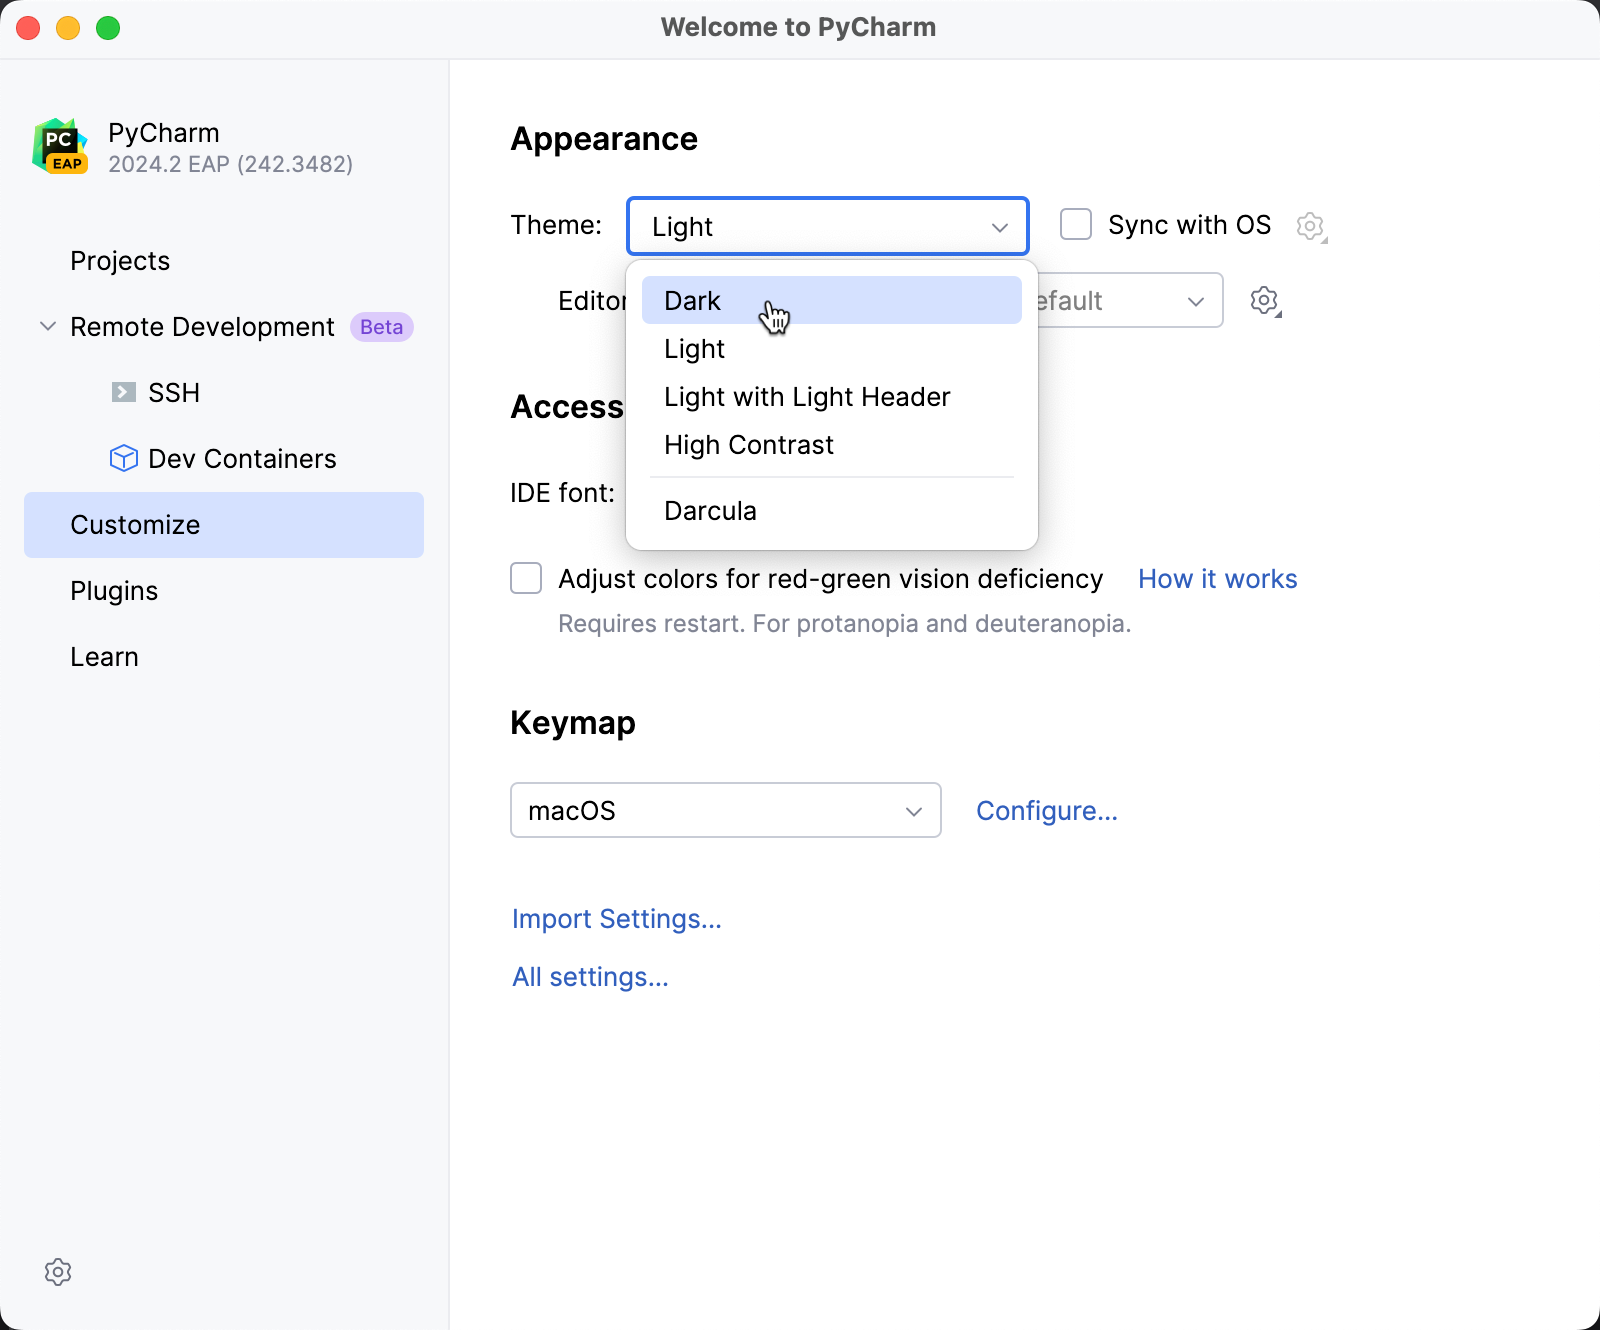The image size is (1600, 1330).
Task: Collapse the Remote Development section
Action: 46,326
